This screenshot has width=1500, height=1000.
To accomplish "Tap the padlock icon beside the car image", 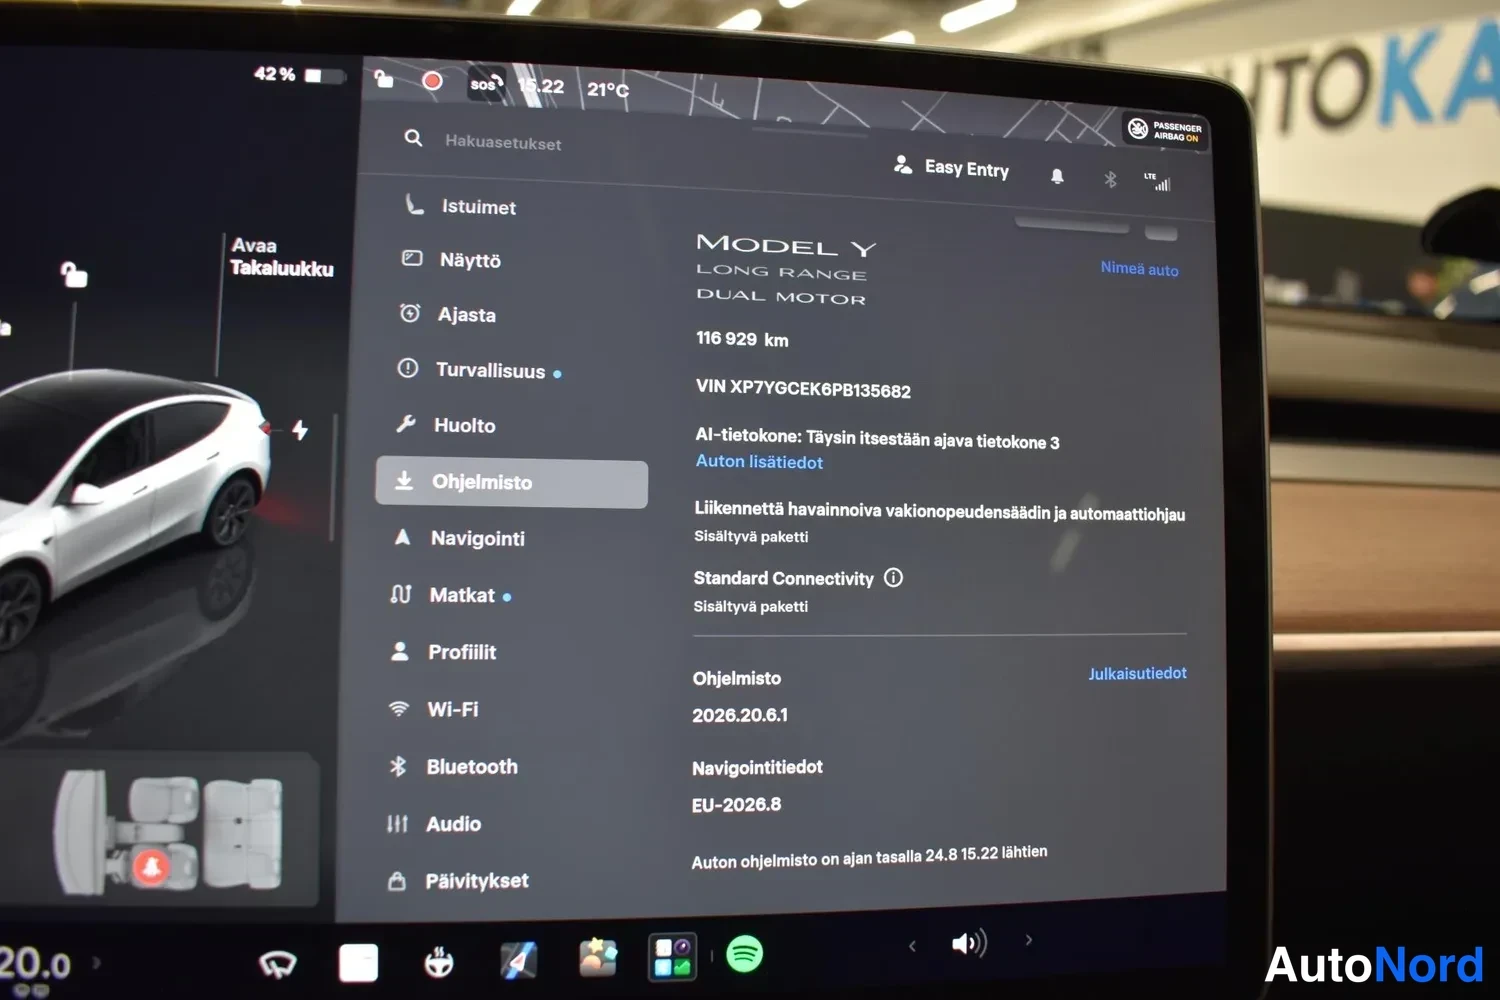I will (x=73, y=274).
